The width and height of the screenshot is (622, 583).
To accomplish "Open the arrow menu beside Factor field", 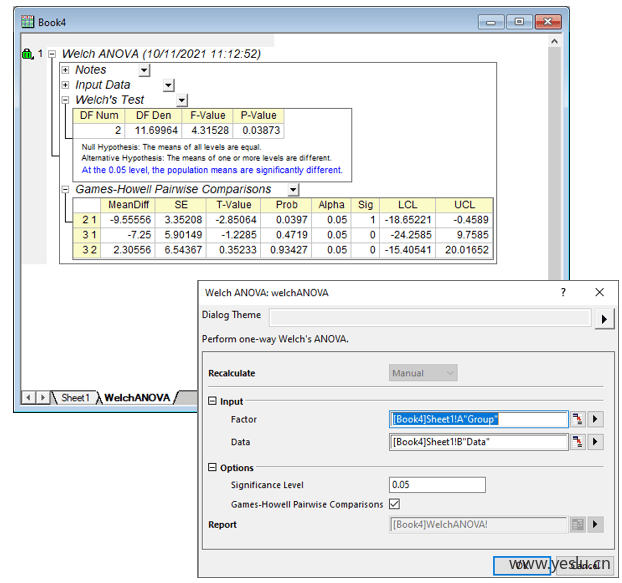I will 595,419.
